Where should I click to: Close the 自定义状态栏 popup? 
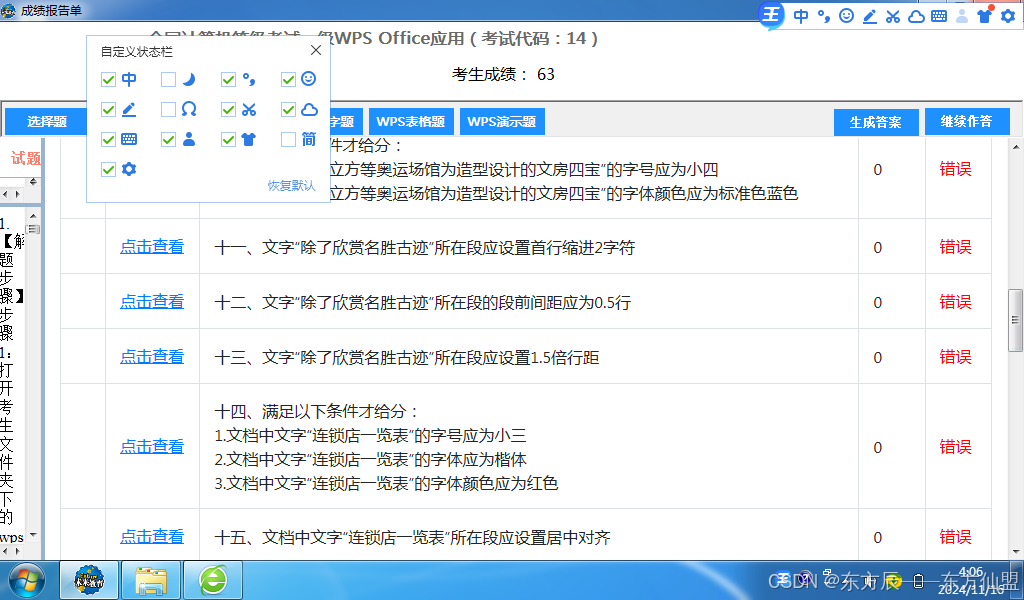[x=316, y=50]
